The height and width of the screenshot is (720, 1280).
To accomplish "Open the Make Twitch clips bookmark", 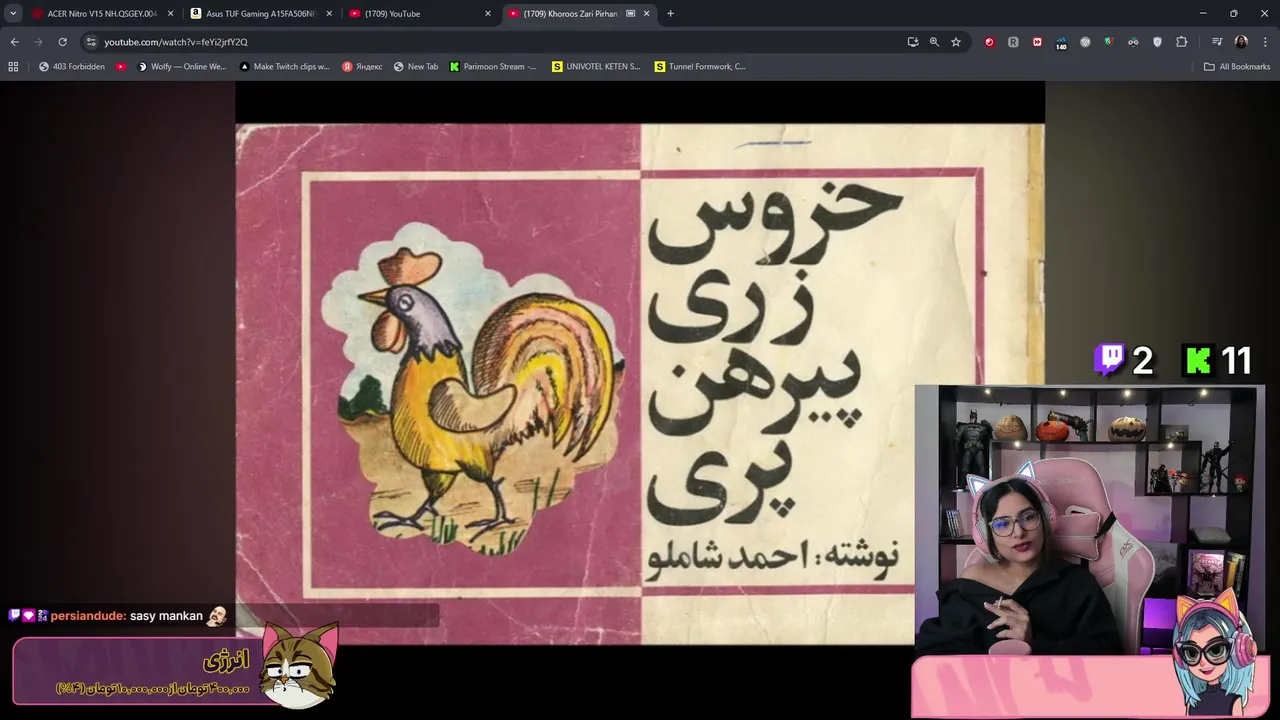I will click(285, 67).
